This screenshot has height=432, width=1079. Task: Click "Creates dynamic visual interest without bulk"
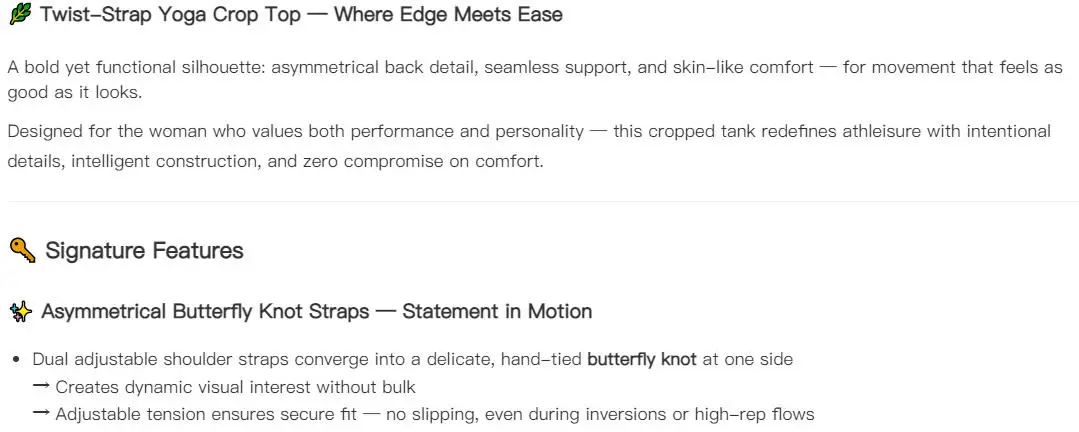(x=235, y=387)
